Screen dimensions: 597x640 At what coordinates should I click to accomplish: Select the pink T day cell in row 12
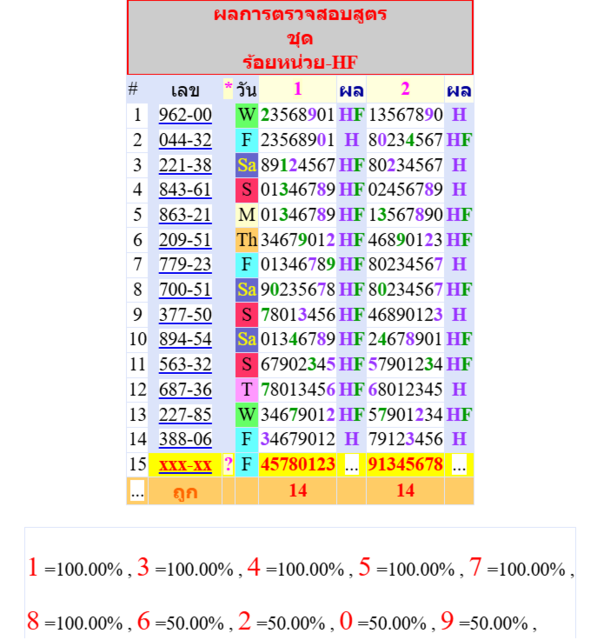tap(246, 389)
